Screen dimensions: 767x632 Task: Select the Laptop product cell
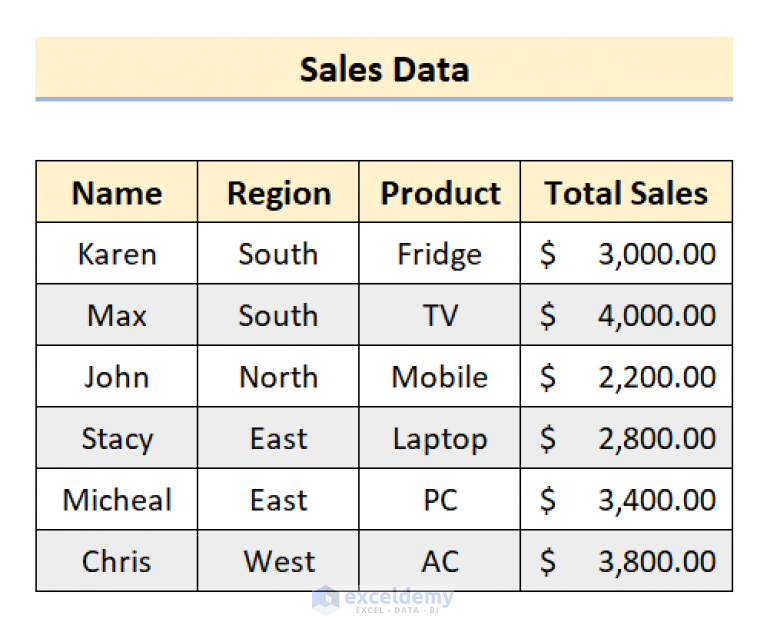(440, 437)
